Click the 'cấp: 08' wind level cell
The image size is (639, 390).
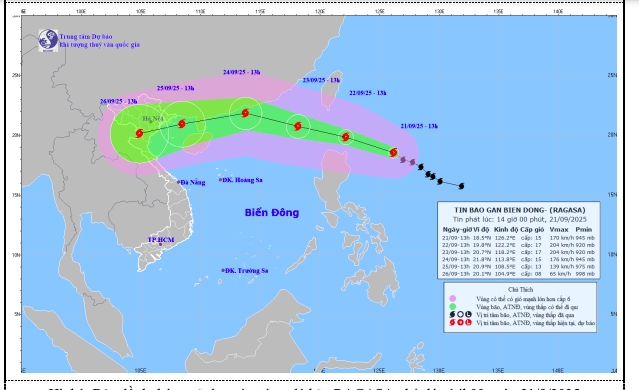tap(531, 274)
